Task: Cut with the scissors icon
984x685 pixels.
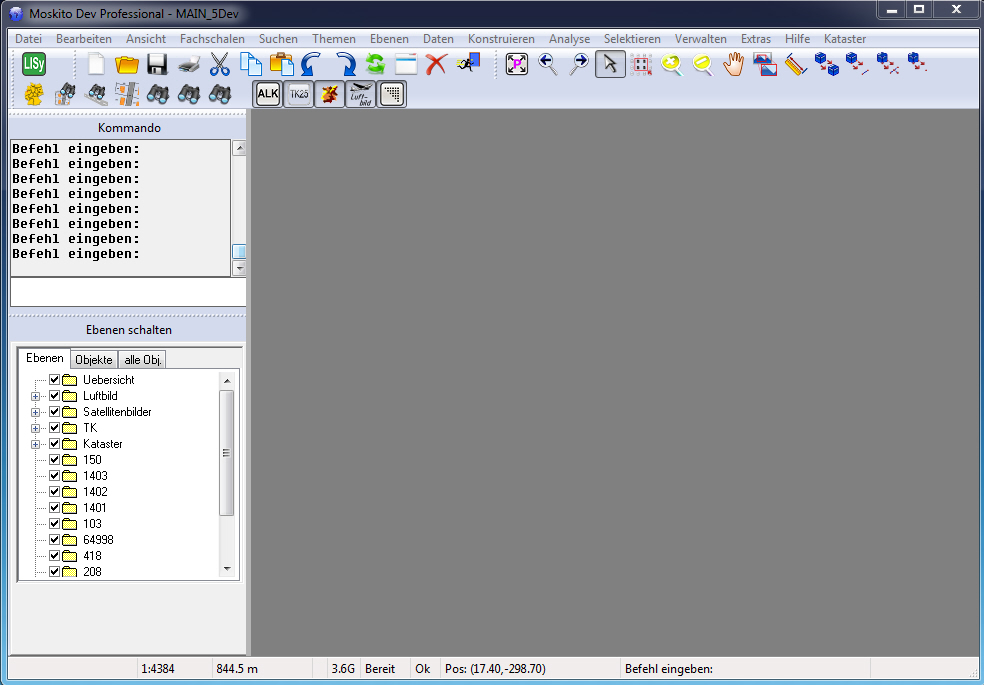Action: click(x=220, y=64)
